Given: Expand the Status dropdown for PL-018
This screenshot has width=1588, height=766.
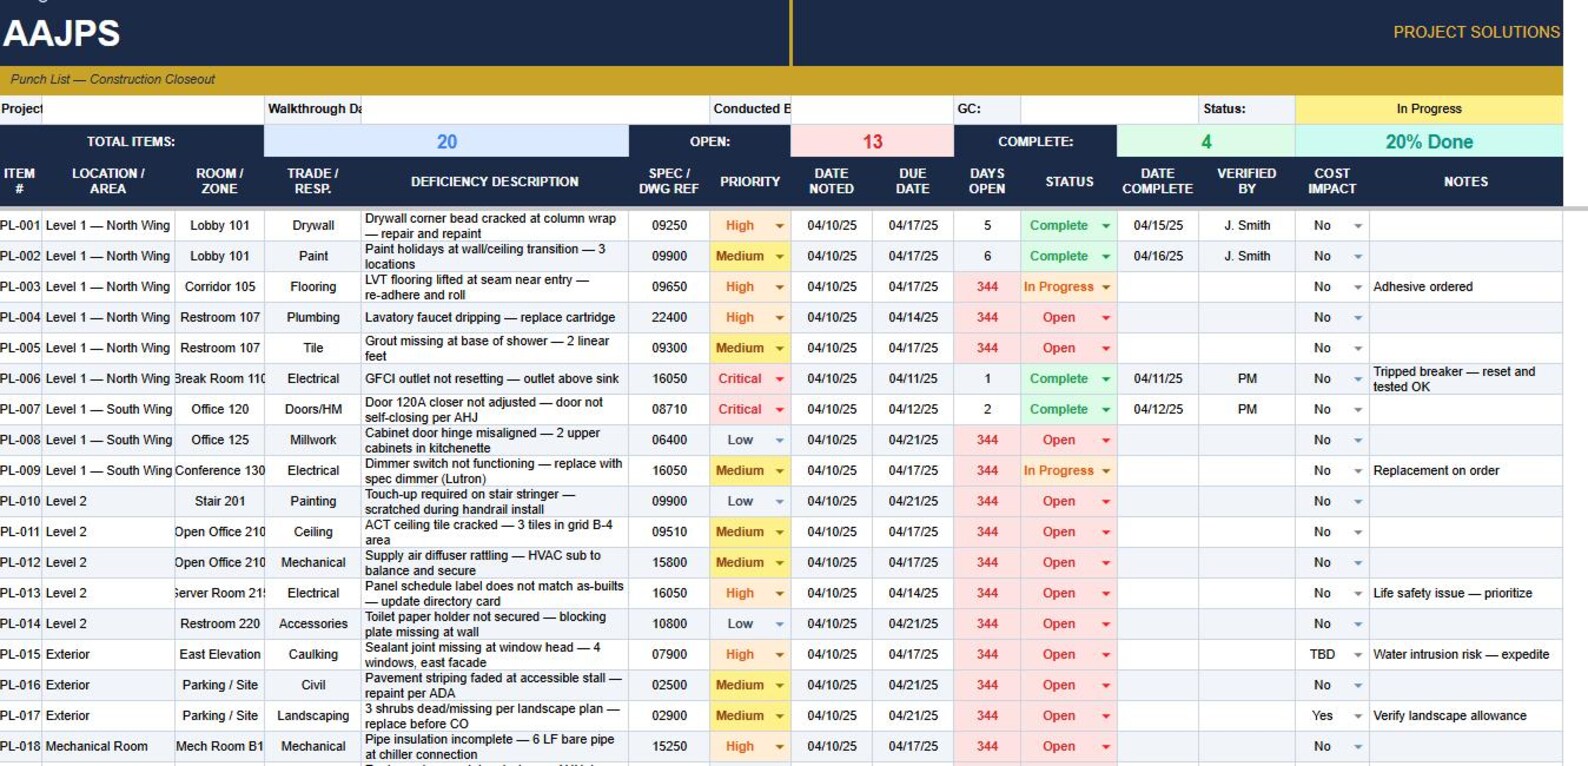Looking at the screenshot, I should [x=1106, y=747].
